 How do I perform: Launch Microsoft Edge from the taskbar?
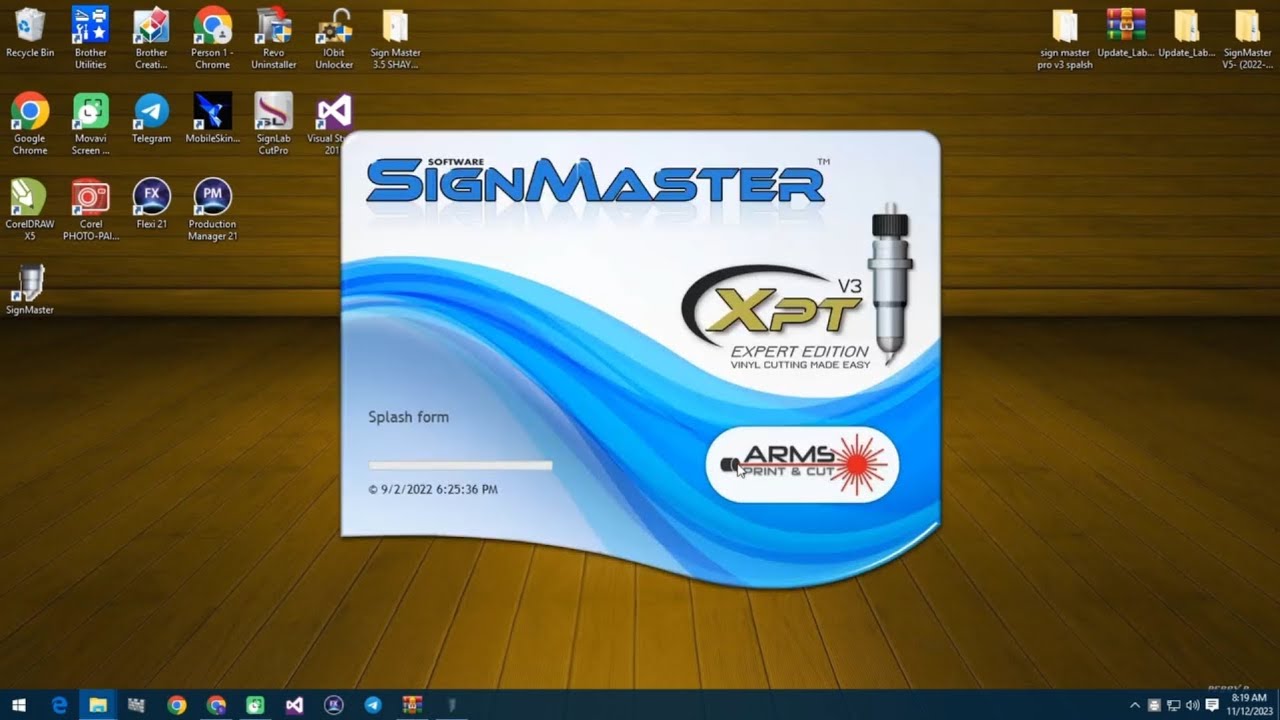coord(59,705)
